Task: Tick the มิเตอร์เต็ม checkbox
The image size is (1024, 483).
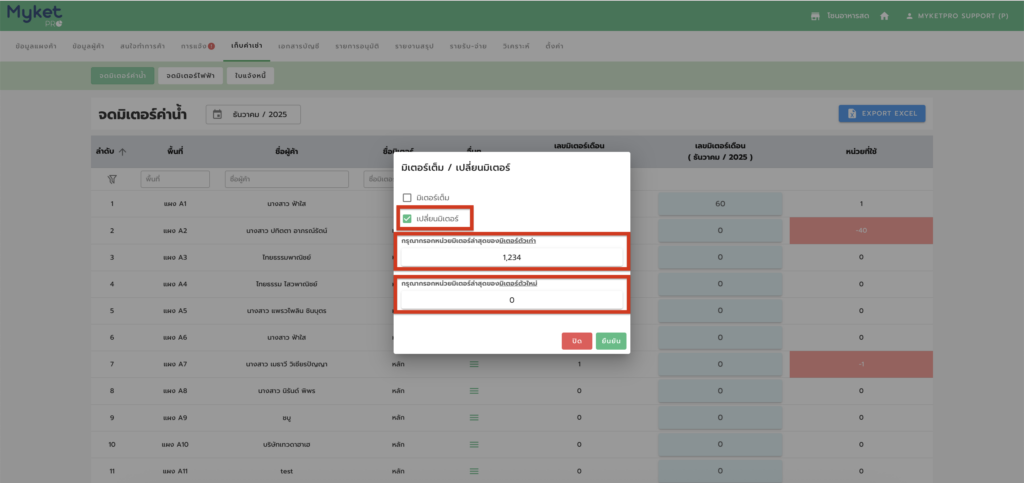Action: [x=407, y=198]
